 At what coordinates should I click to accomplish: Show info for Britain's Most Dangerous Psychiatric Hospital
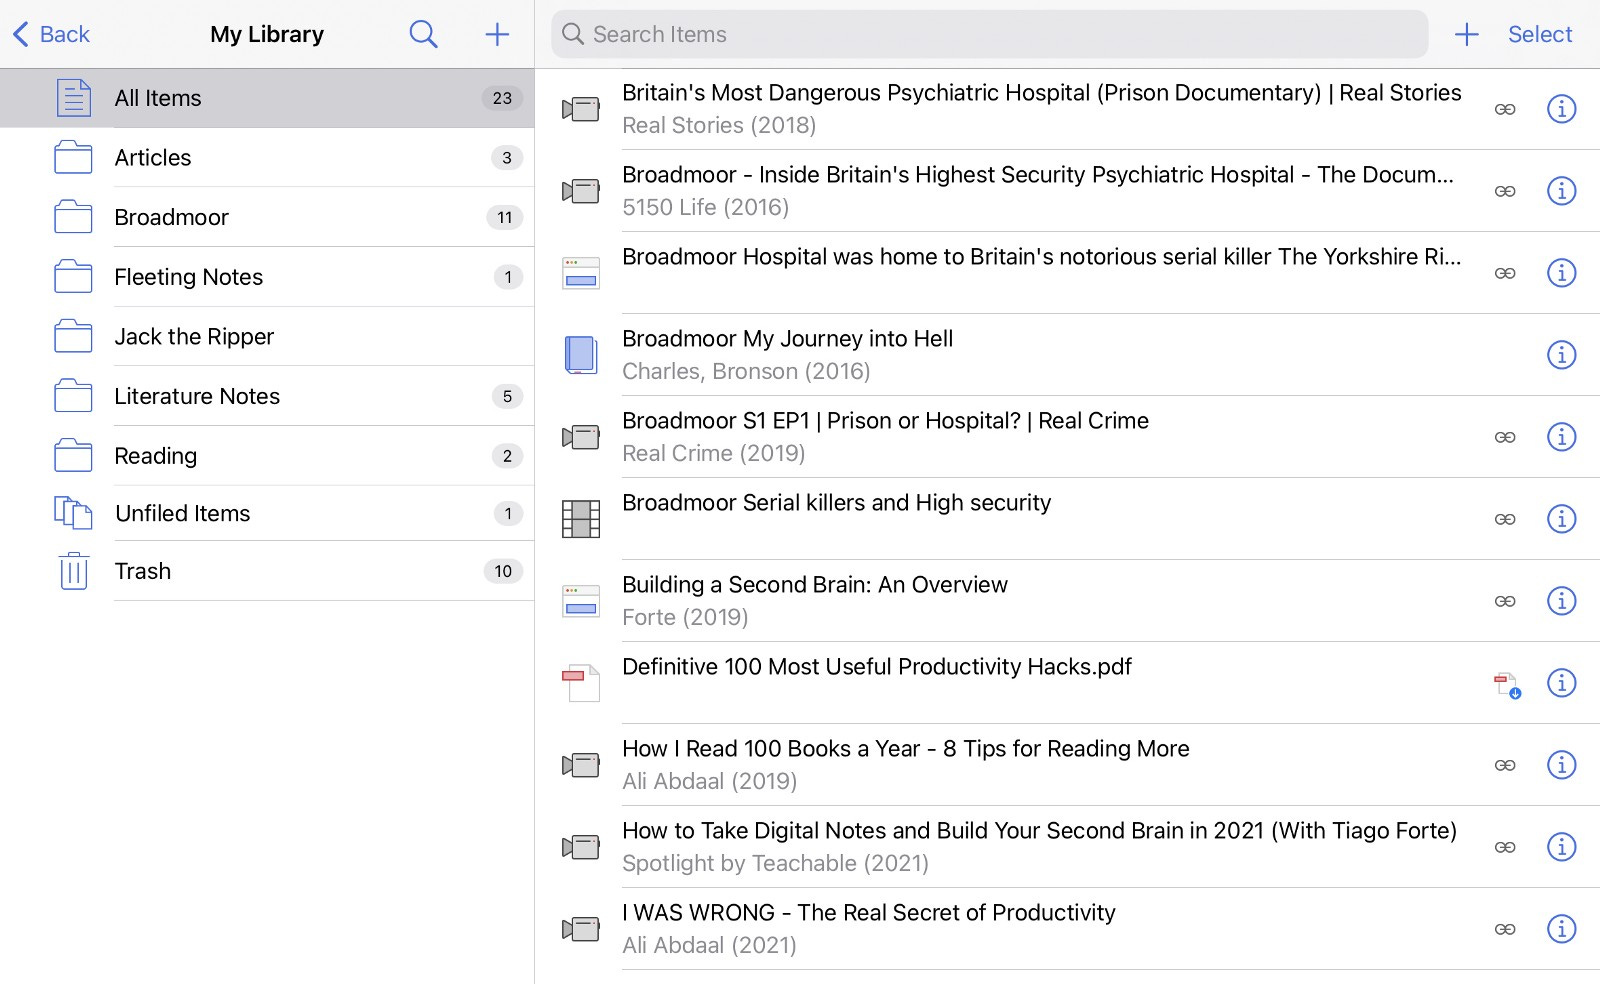point(1561,108)
